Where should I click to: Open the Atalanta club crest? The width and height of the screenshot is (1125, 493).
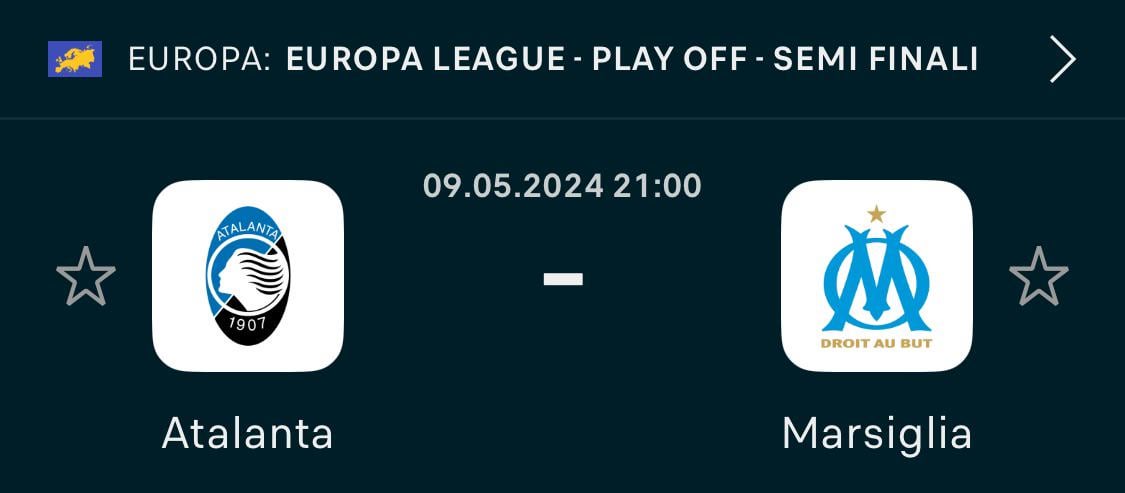tap(248, 276)
